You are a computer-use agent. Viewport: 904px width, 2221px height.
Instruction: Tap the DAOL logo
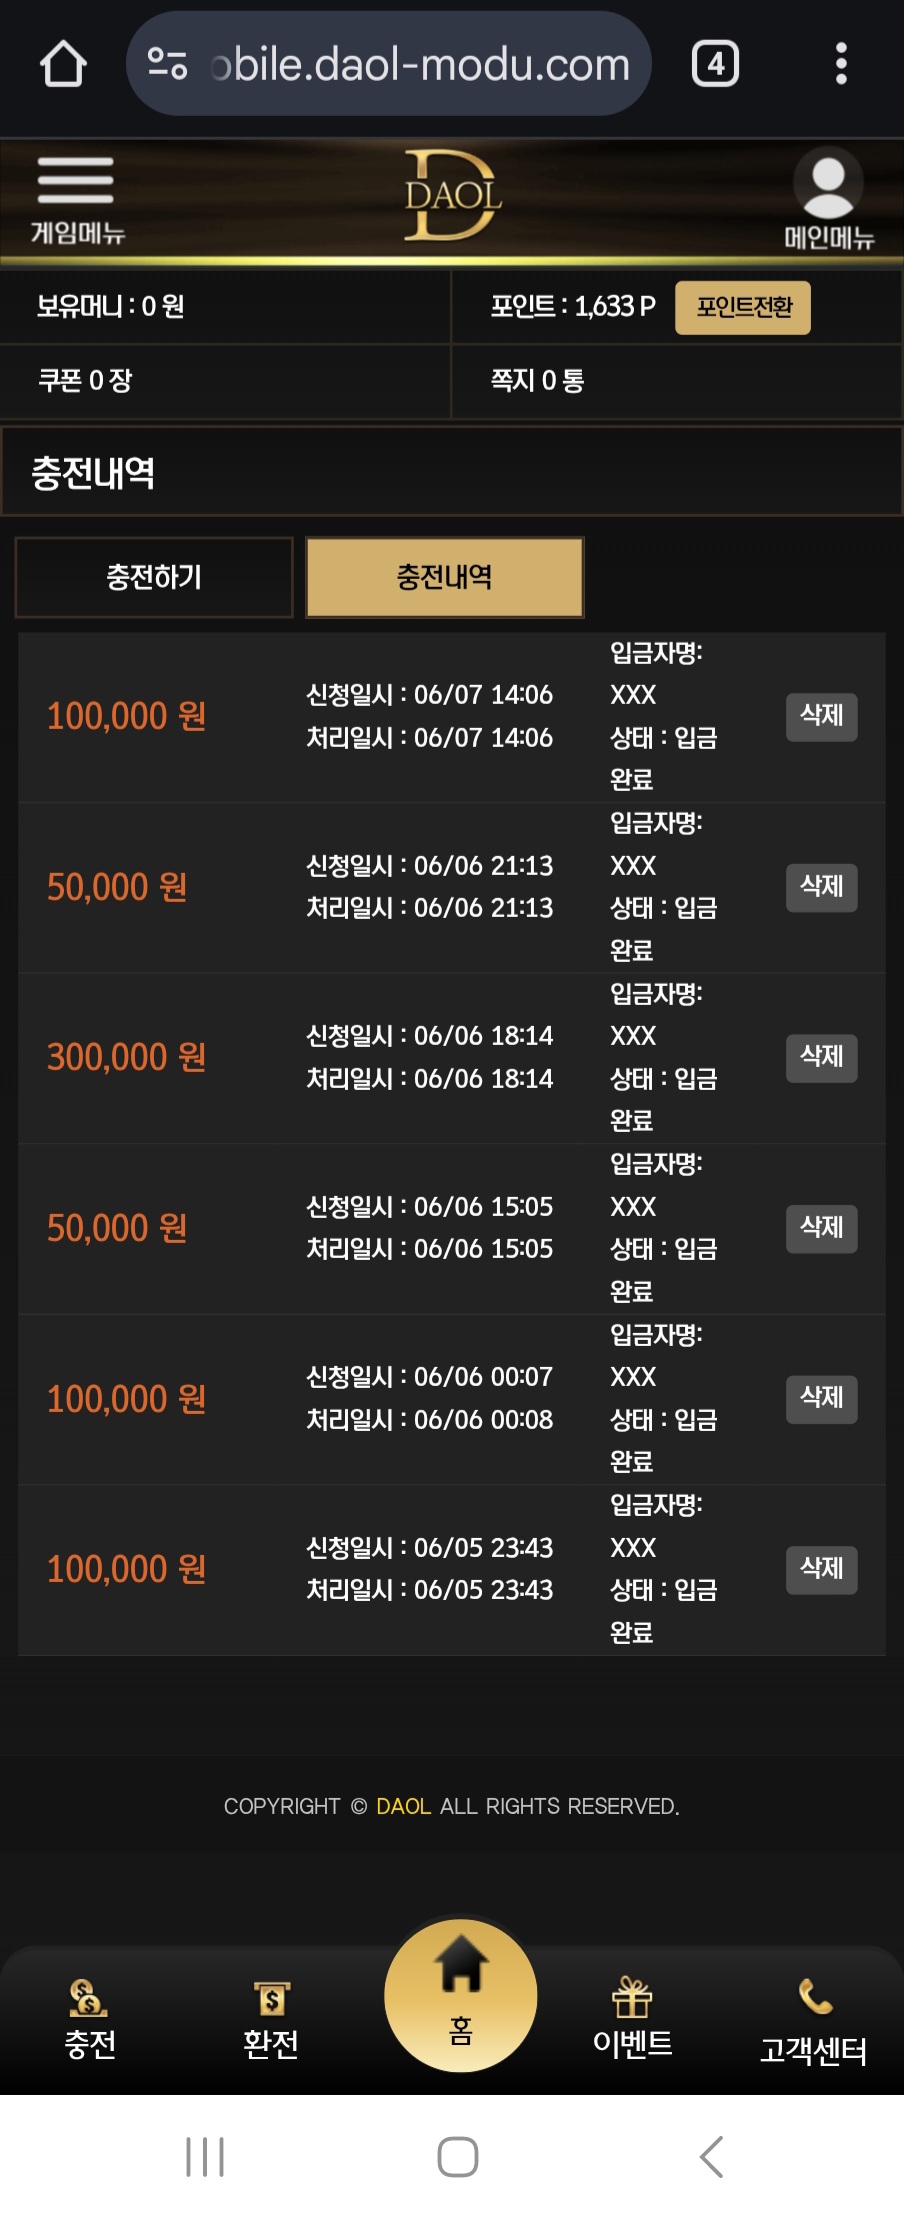452,195
